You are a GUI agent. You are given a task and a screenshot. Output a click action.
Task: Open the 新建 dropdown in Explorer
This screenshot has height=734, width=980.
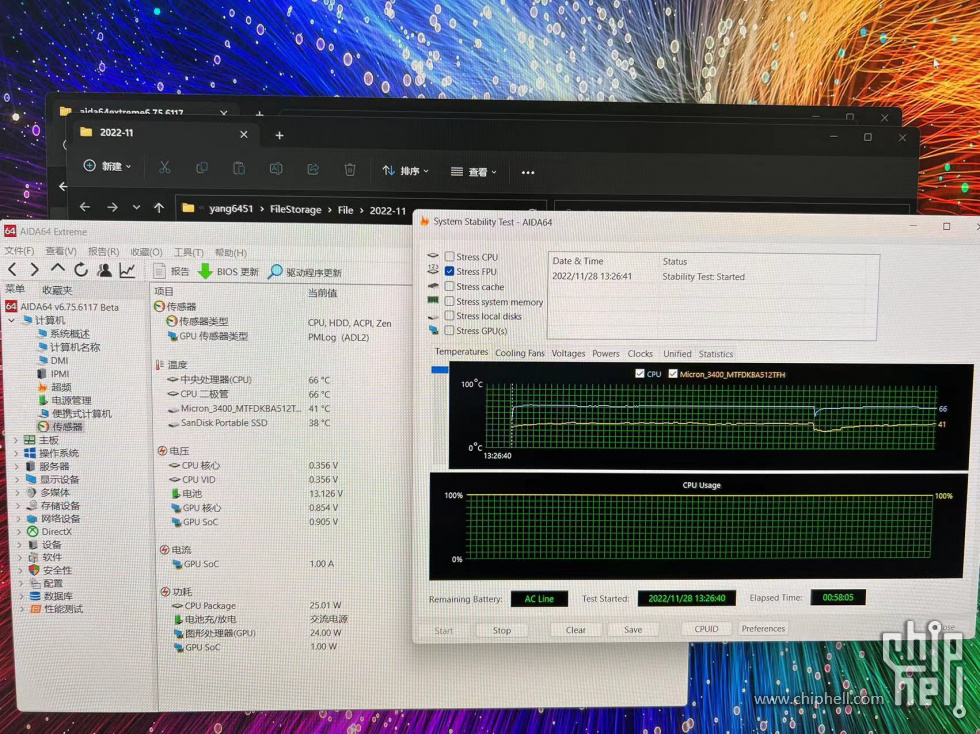click(x=108, y=166)
